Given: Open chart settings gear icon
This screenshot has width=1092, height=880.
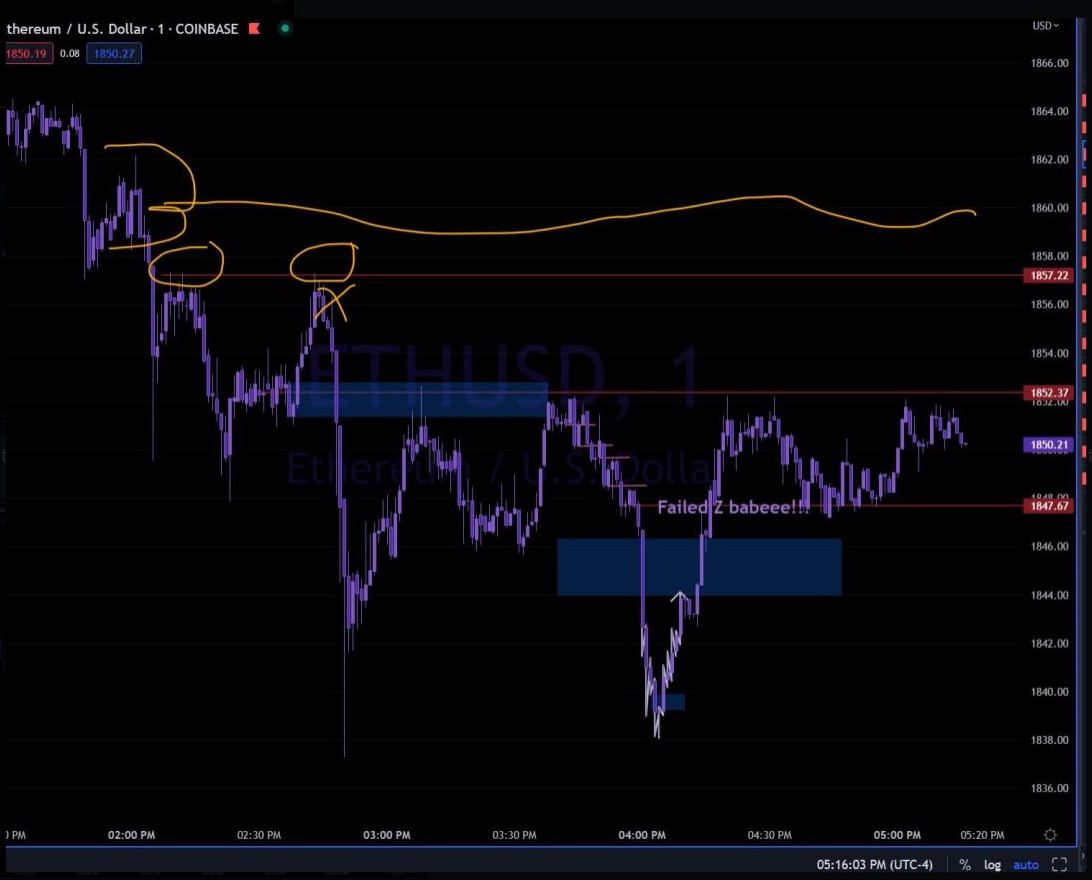Looking at the screenshot, I should 1050,834.
